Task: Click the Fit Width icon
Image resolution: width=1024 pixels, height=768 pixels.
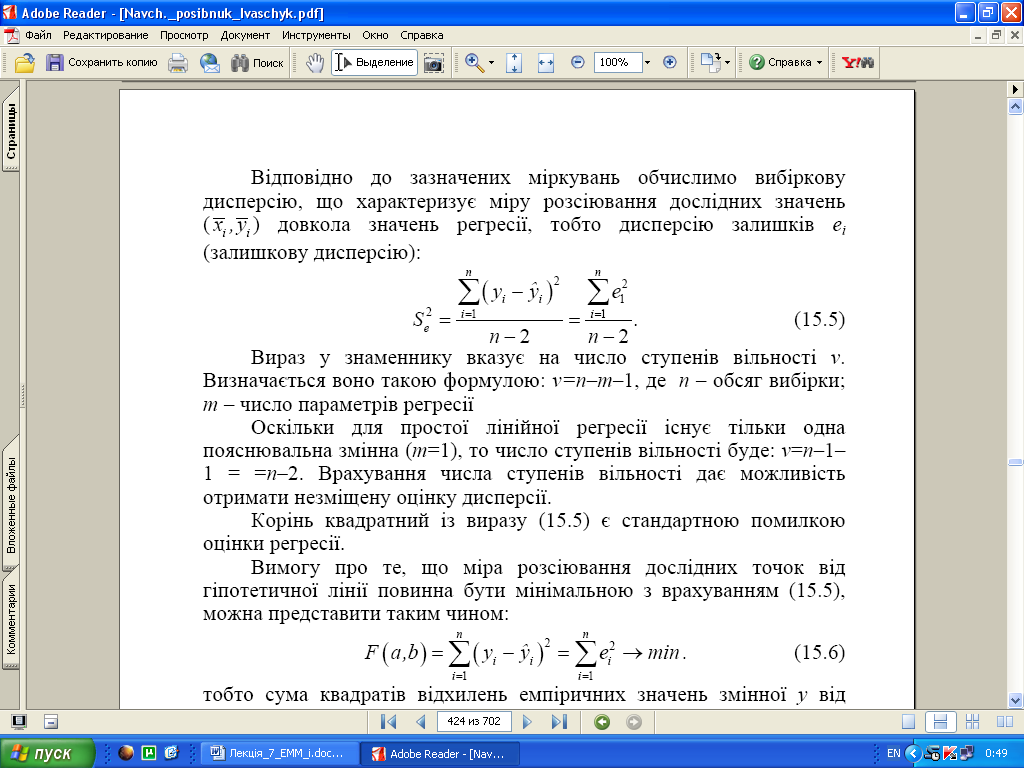Action: click(545, 63)
